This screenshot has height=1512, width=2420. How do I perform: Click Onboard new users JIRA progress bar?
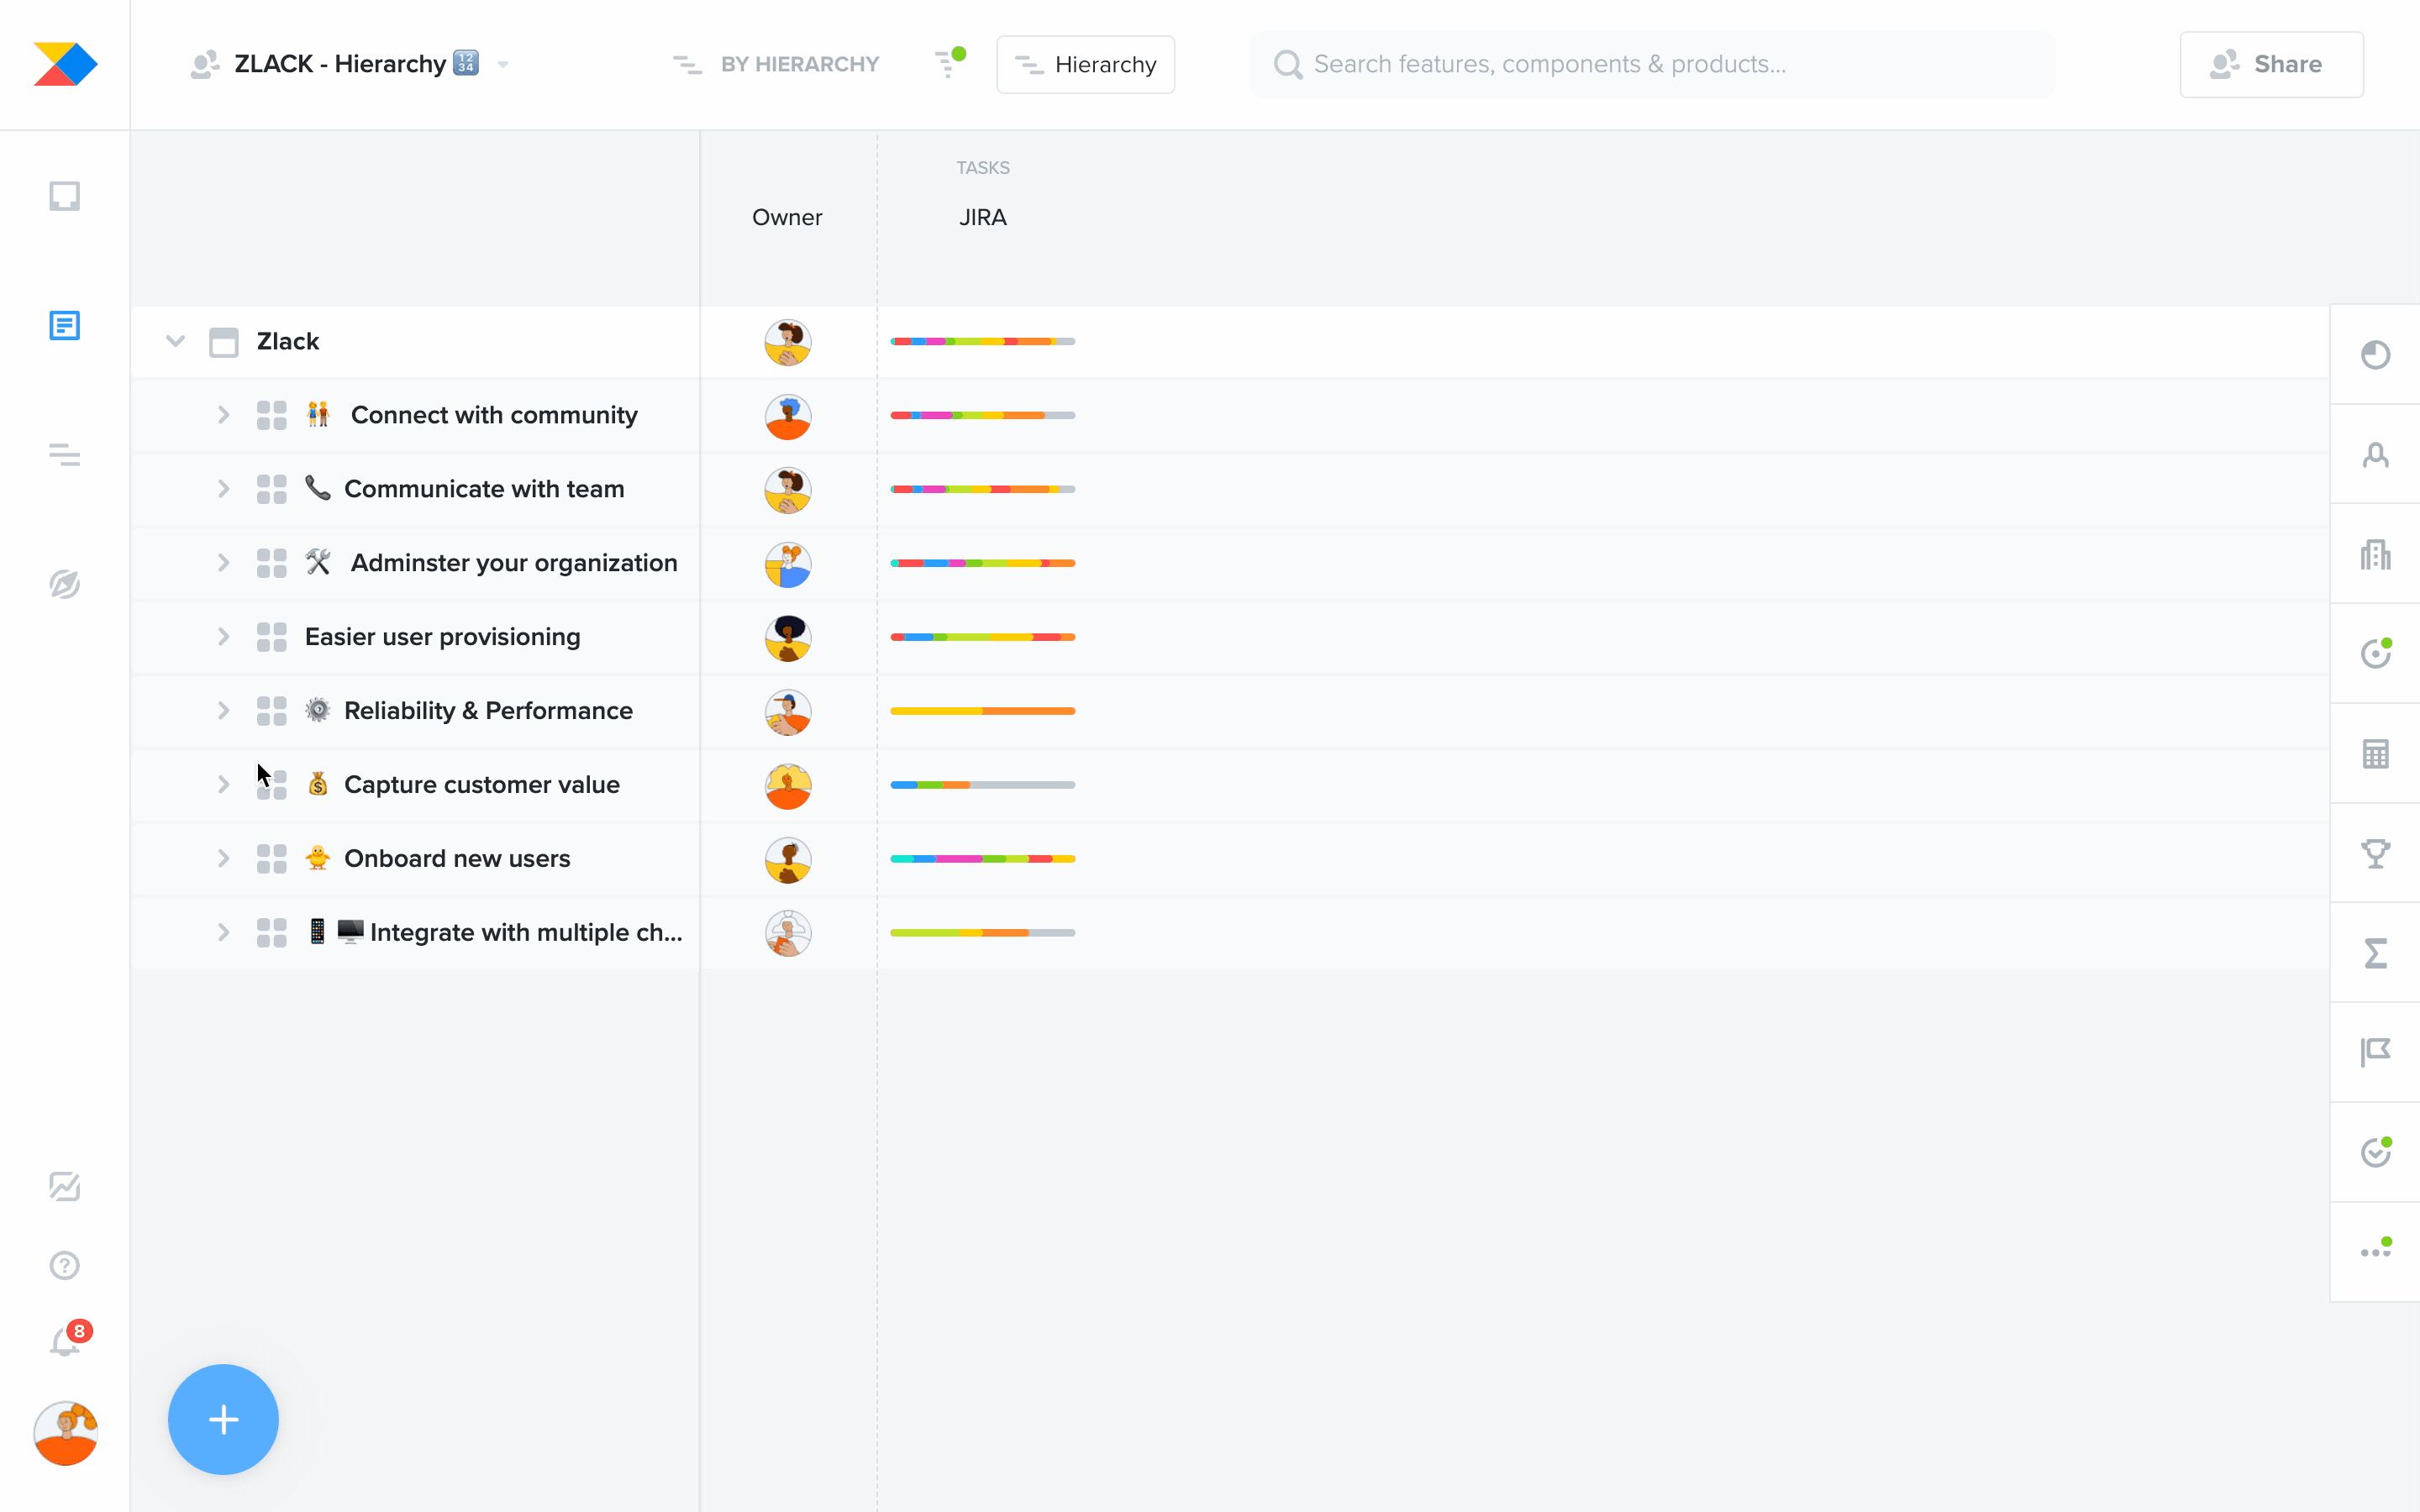[982, 859]
